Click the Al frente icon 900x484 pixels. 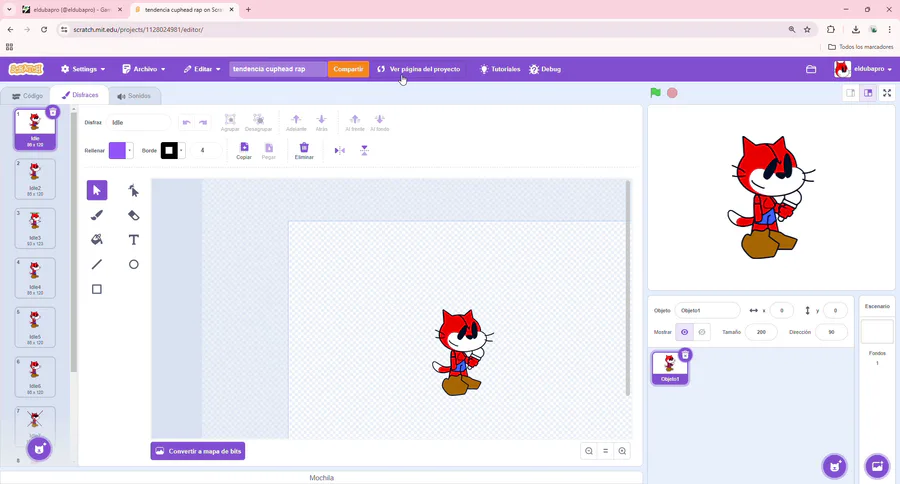355,122
